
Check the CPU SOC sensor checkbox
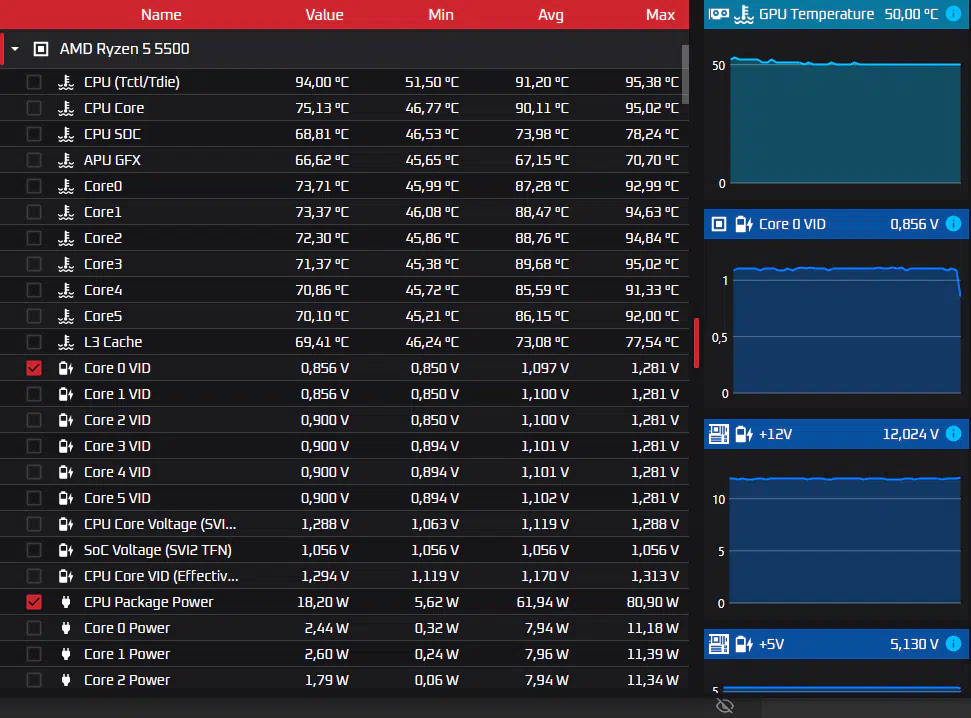click(x=34, y=134)
